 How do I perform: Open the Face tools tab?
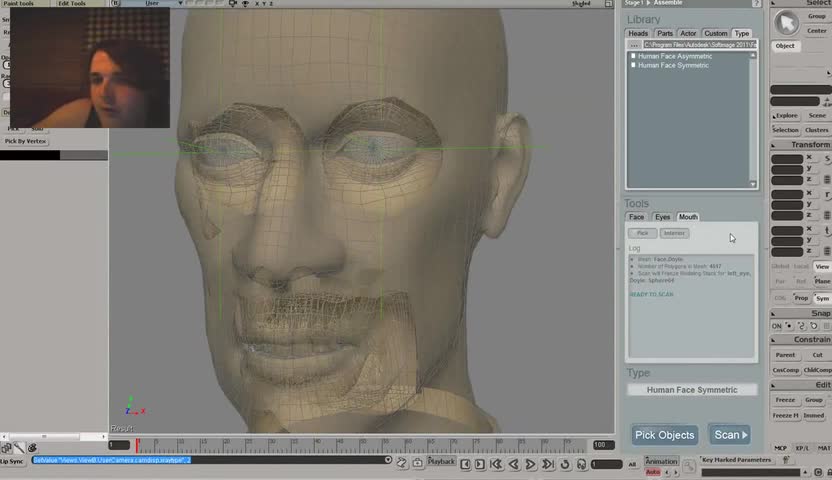click(636, 217)
